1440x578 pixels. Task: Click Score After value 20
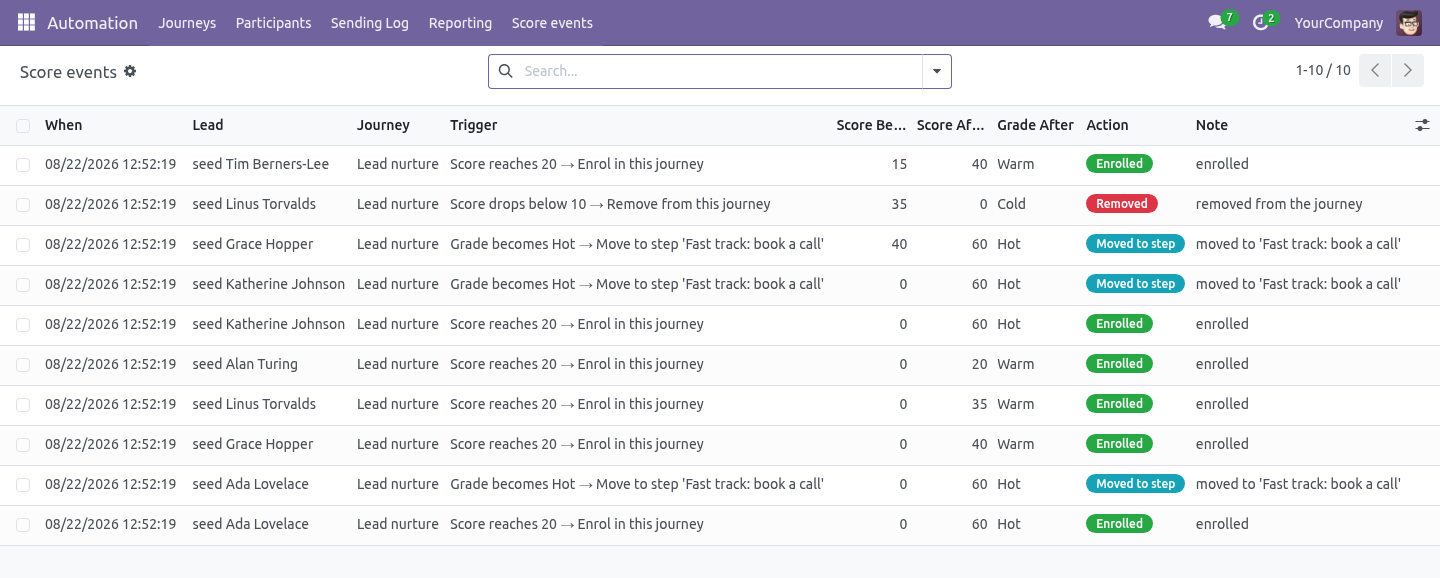979,364
